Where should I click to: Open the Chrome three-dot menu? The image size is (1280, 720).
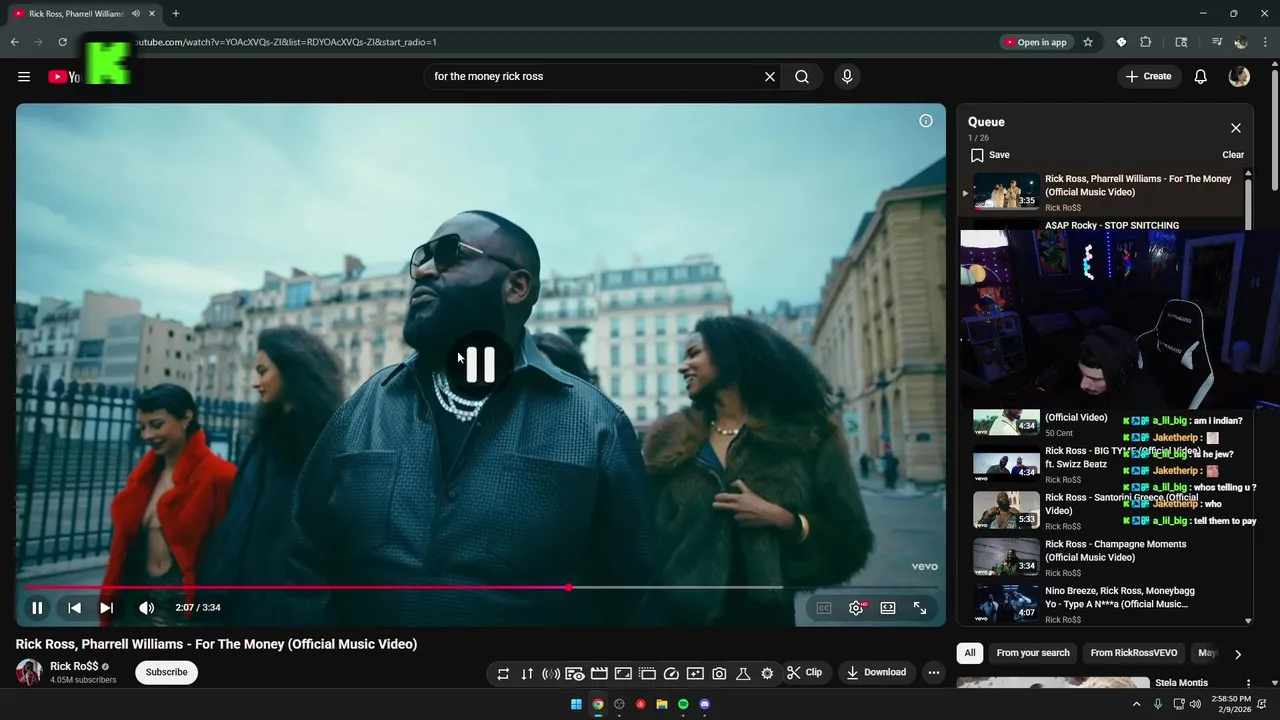tap(1265, 42)
